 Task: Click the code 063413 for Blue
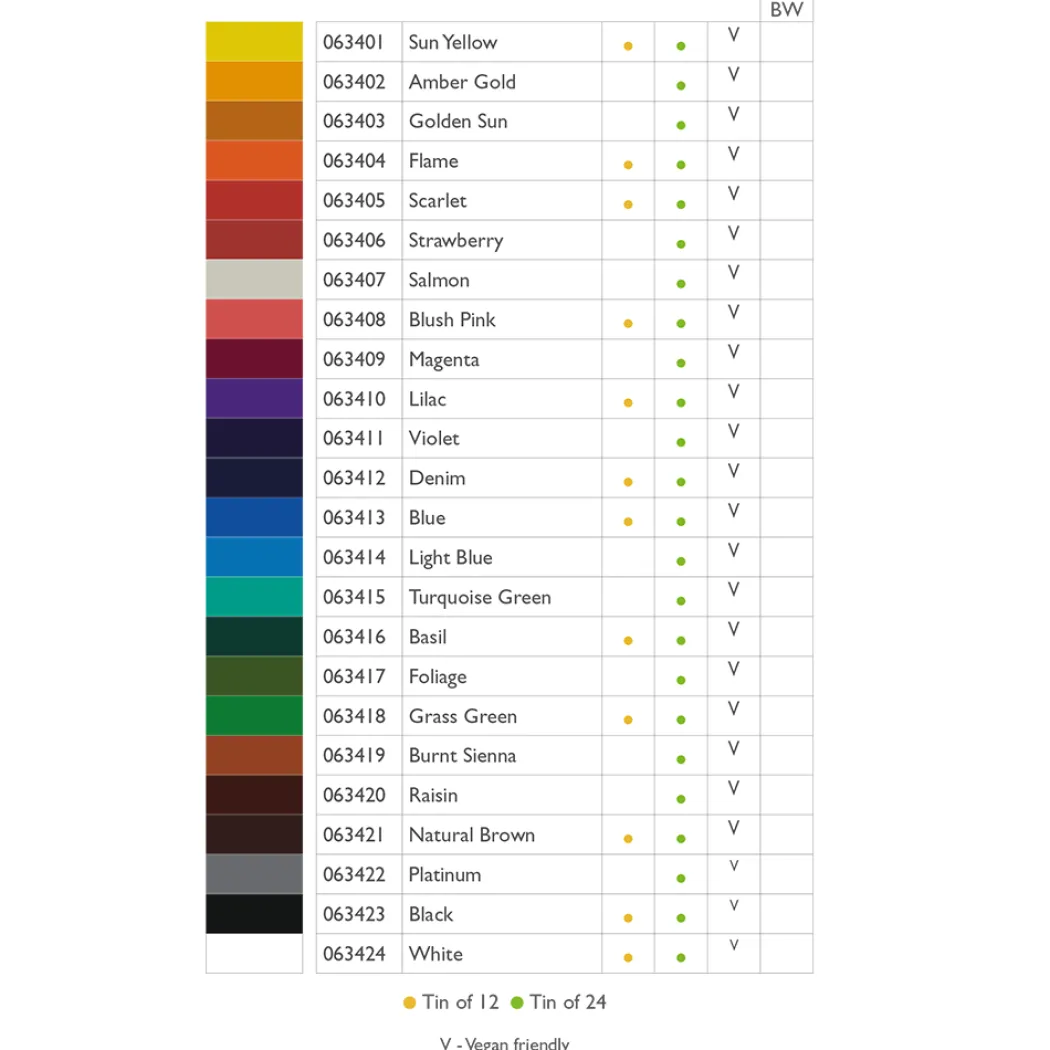click(x=354, y=518)
